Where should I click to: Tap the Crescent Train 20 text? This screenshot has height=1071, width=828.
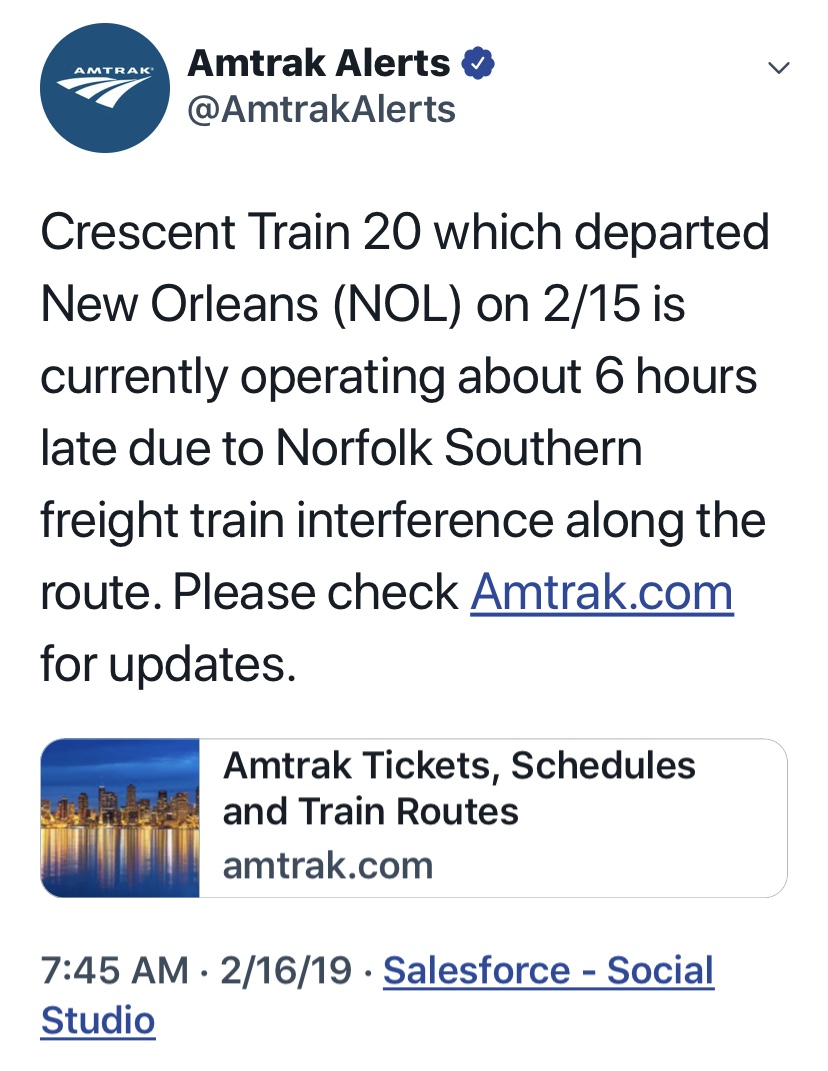pos(231,232)
